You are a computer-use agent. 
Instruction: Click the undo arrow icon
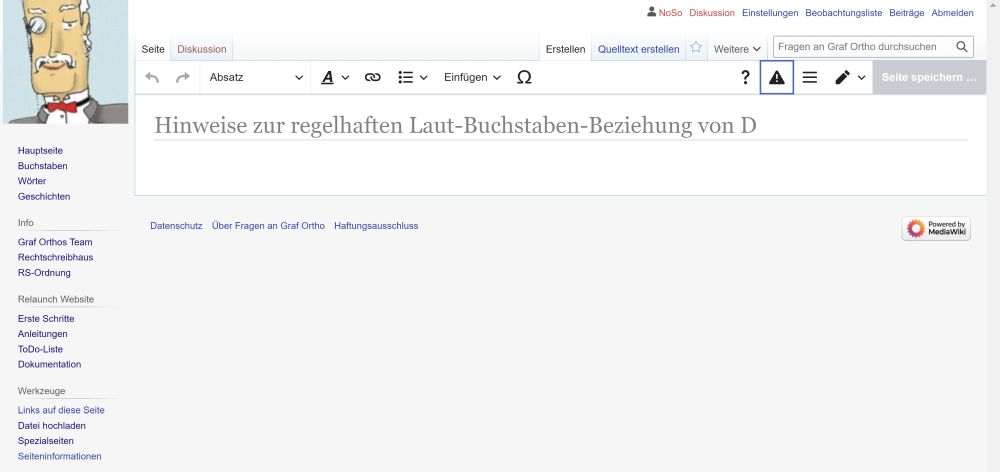152,77
